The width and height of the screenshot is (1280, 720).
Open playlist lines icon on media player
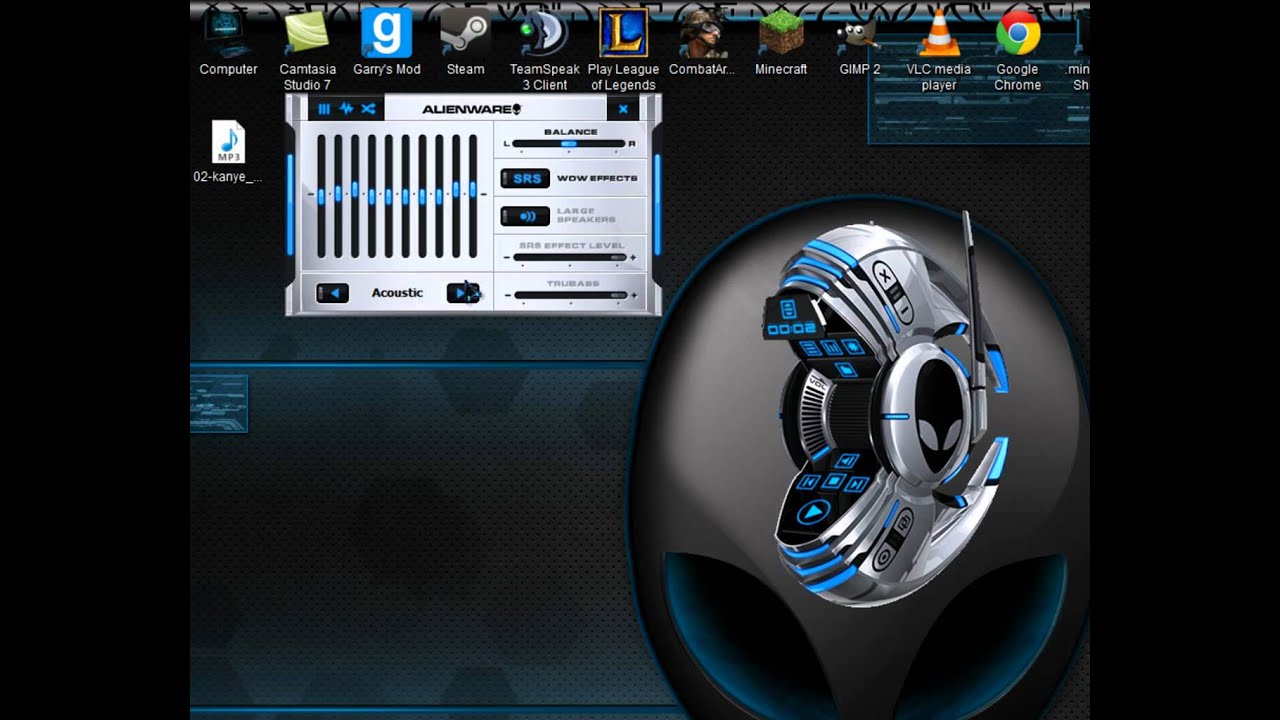click(x=811, y=347)
